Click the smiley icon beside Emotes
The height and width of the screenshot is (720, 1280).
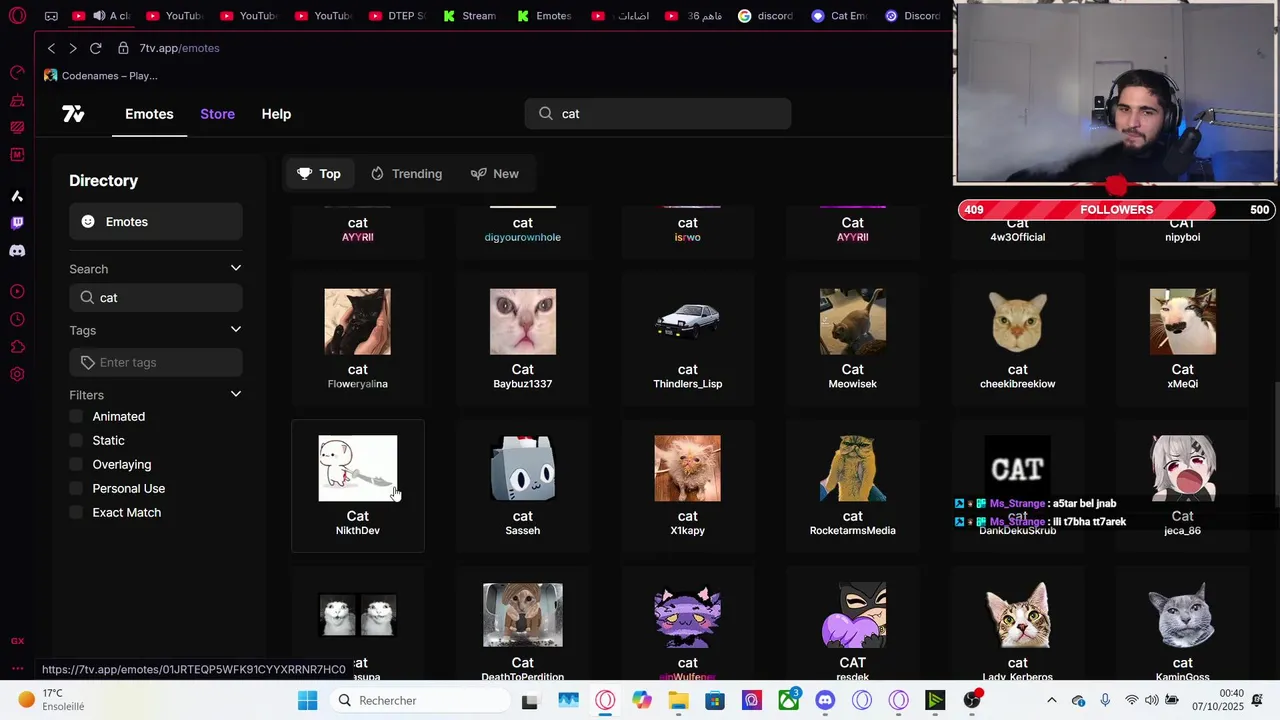pos(88,222)
